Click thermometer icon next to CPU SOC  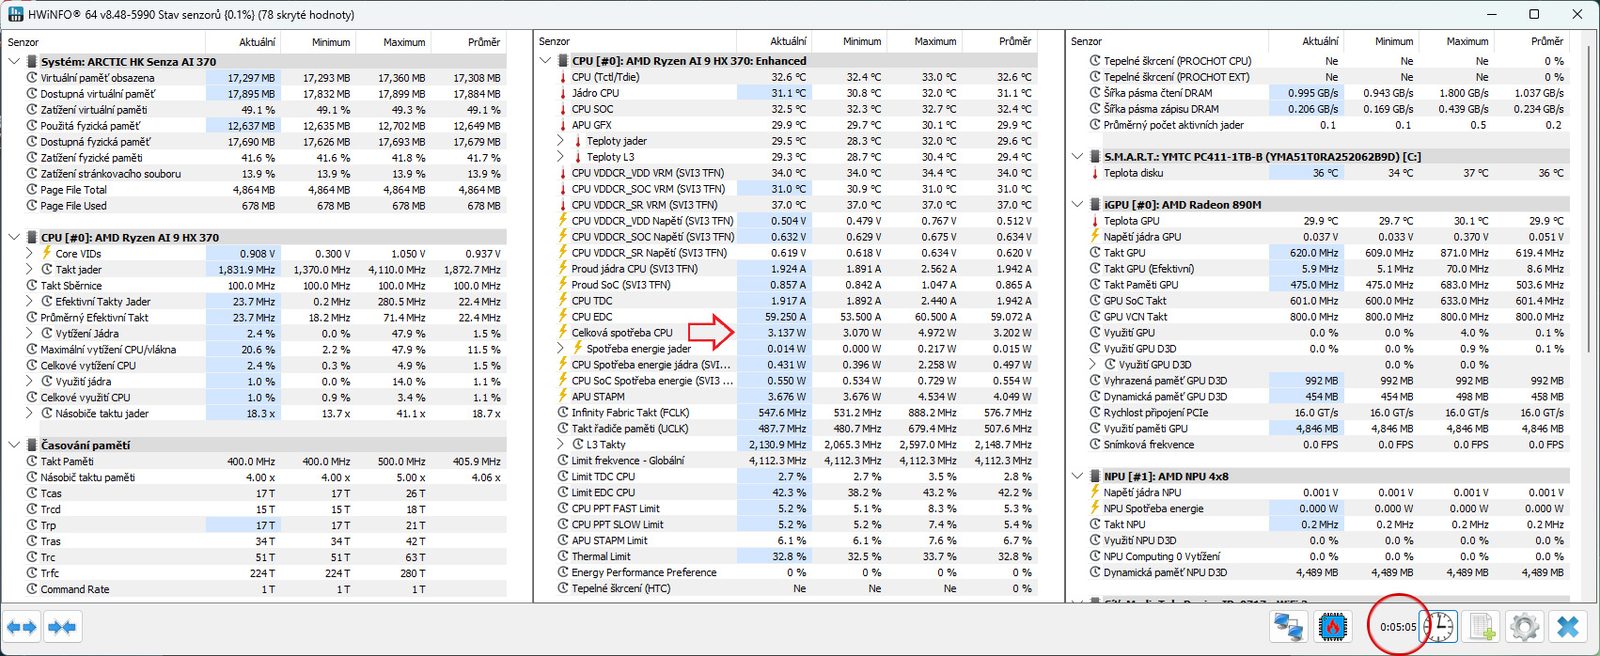pos(562,109)
